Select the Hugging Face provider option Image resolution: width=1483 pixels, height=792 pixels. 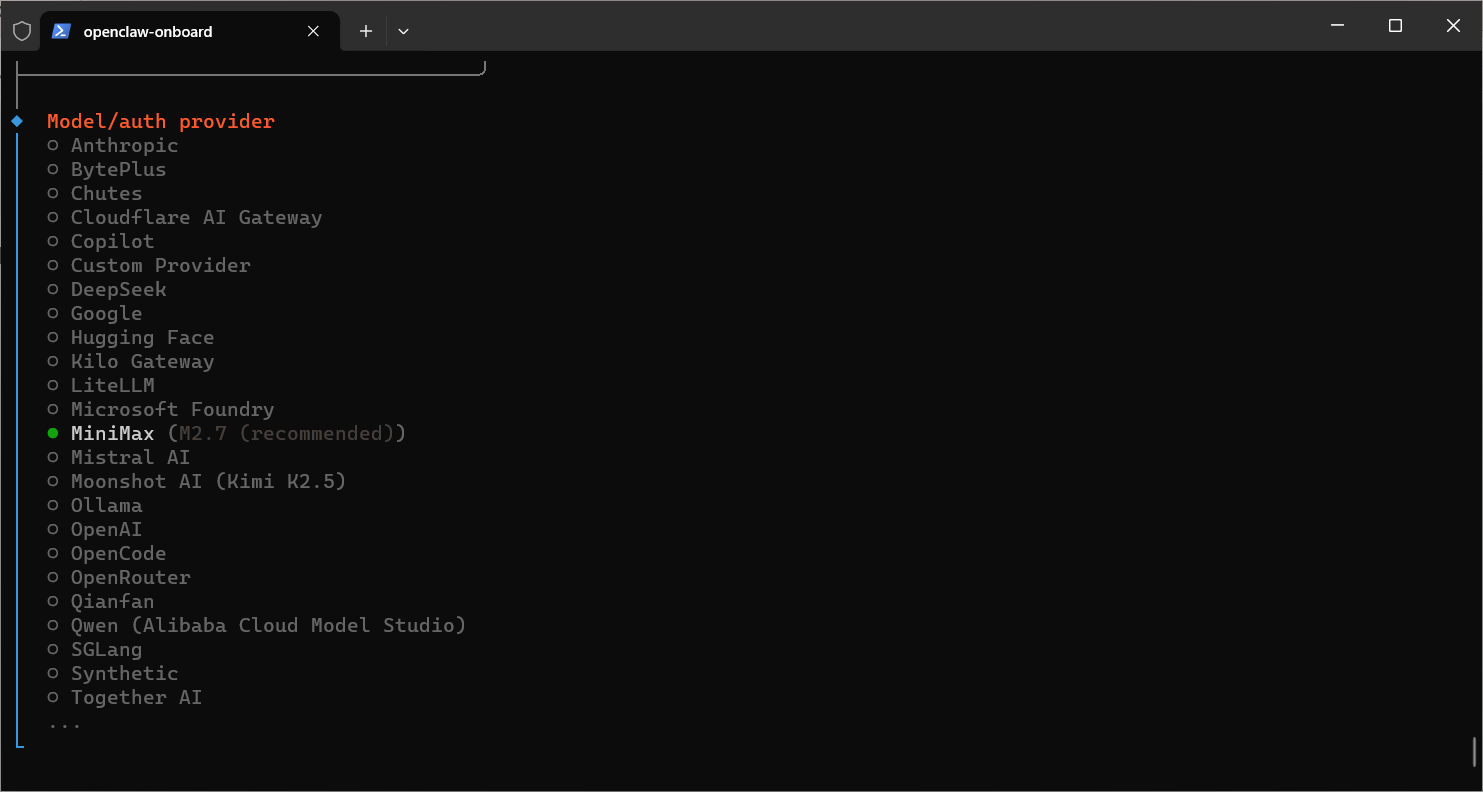click(131, 337)
